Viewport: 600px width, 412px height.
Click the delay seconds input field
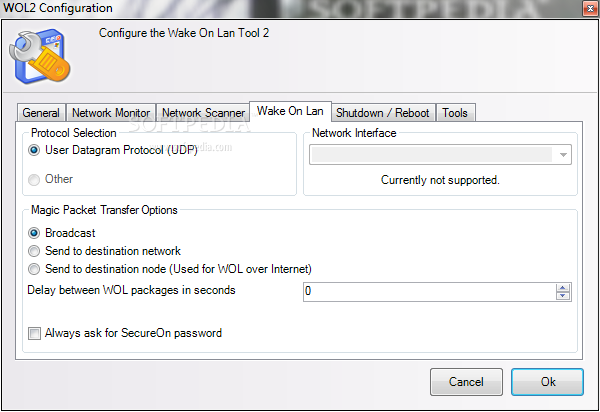(x=429, y=292)
